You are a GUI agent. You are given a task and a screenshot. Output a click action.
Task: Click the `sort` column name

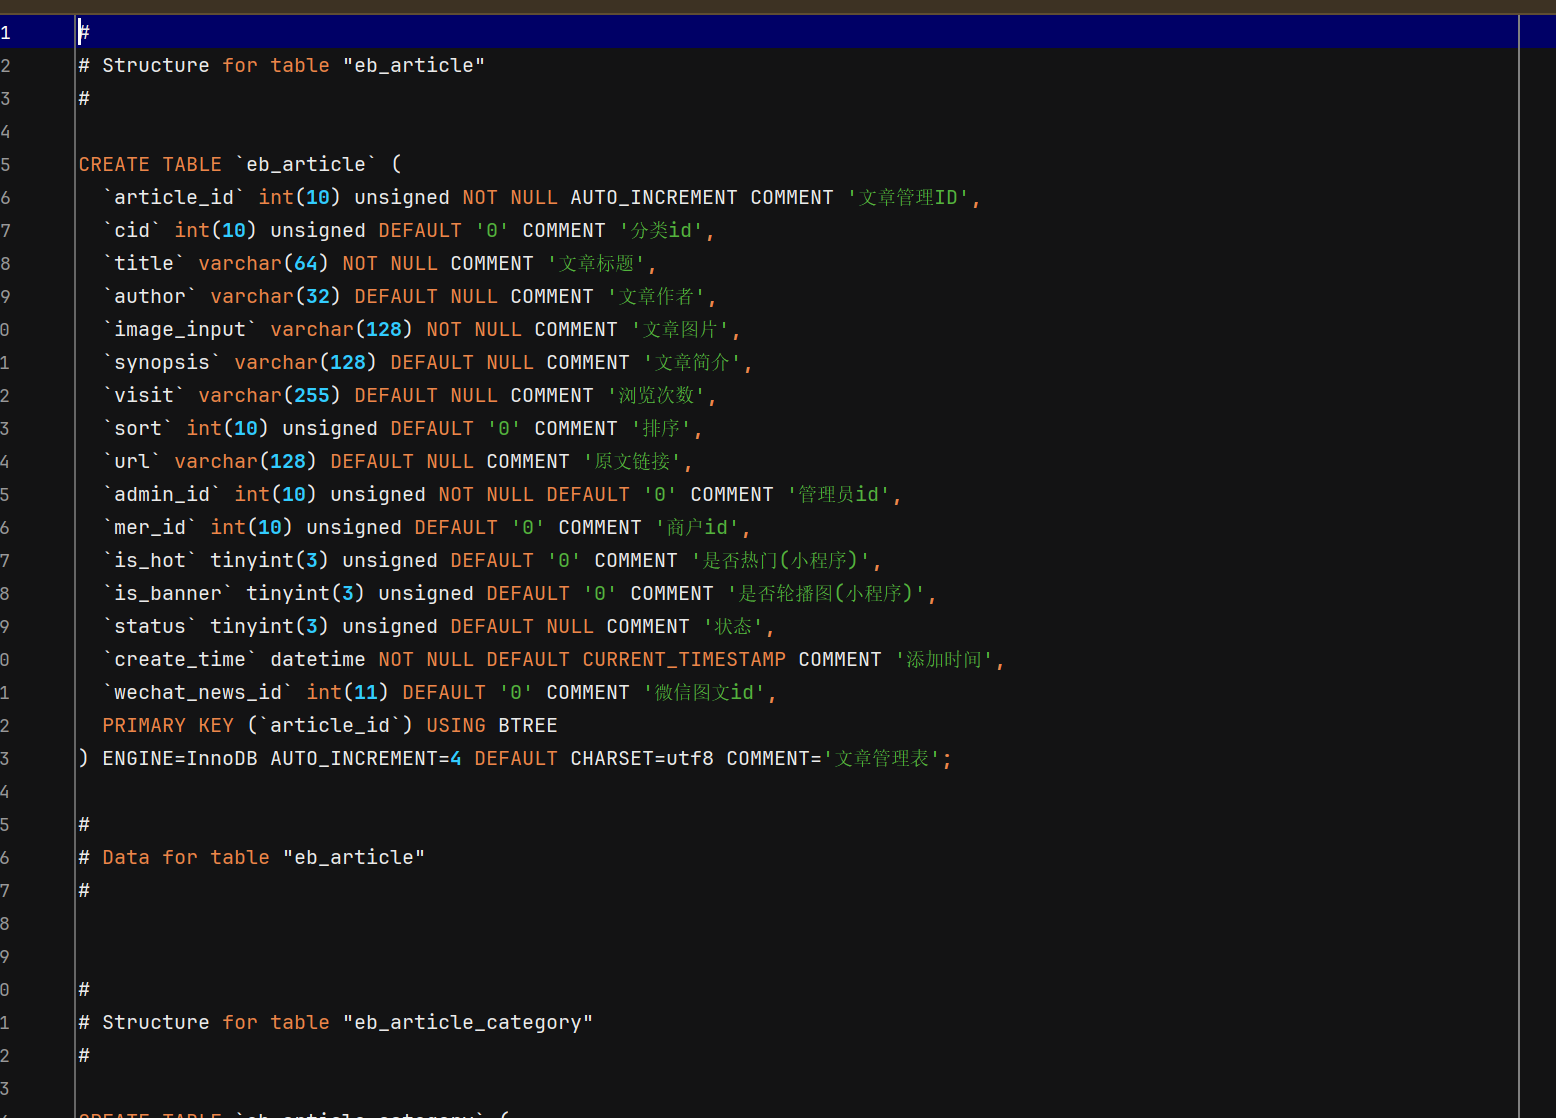click(x=138, y=429)
